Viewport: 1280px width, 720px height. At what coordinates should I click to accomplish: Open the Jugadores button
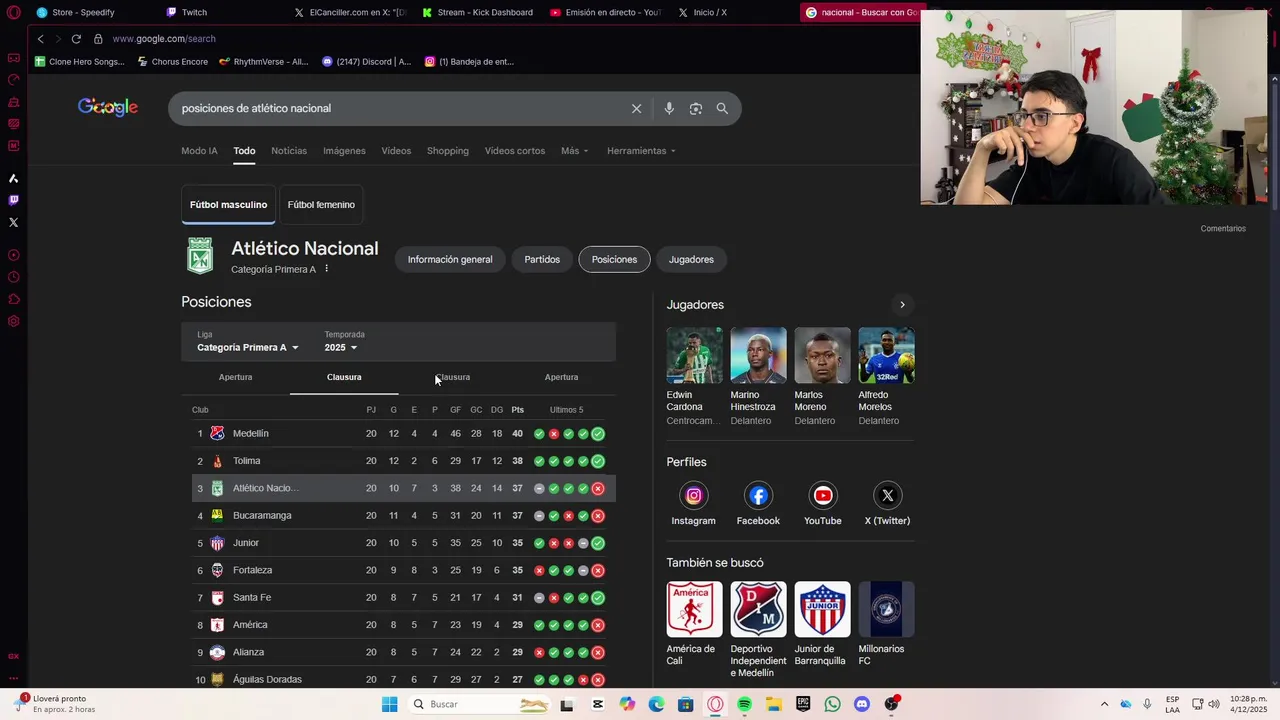click(691, 259)
